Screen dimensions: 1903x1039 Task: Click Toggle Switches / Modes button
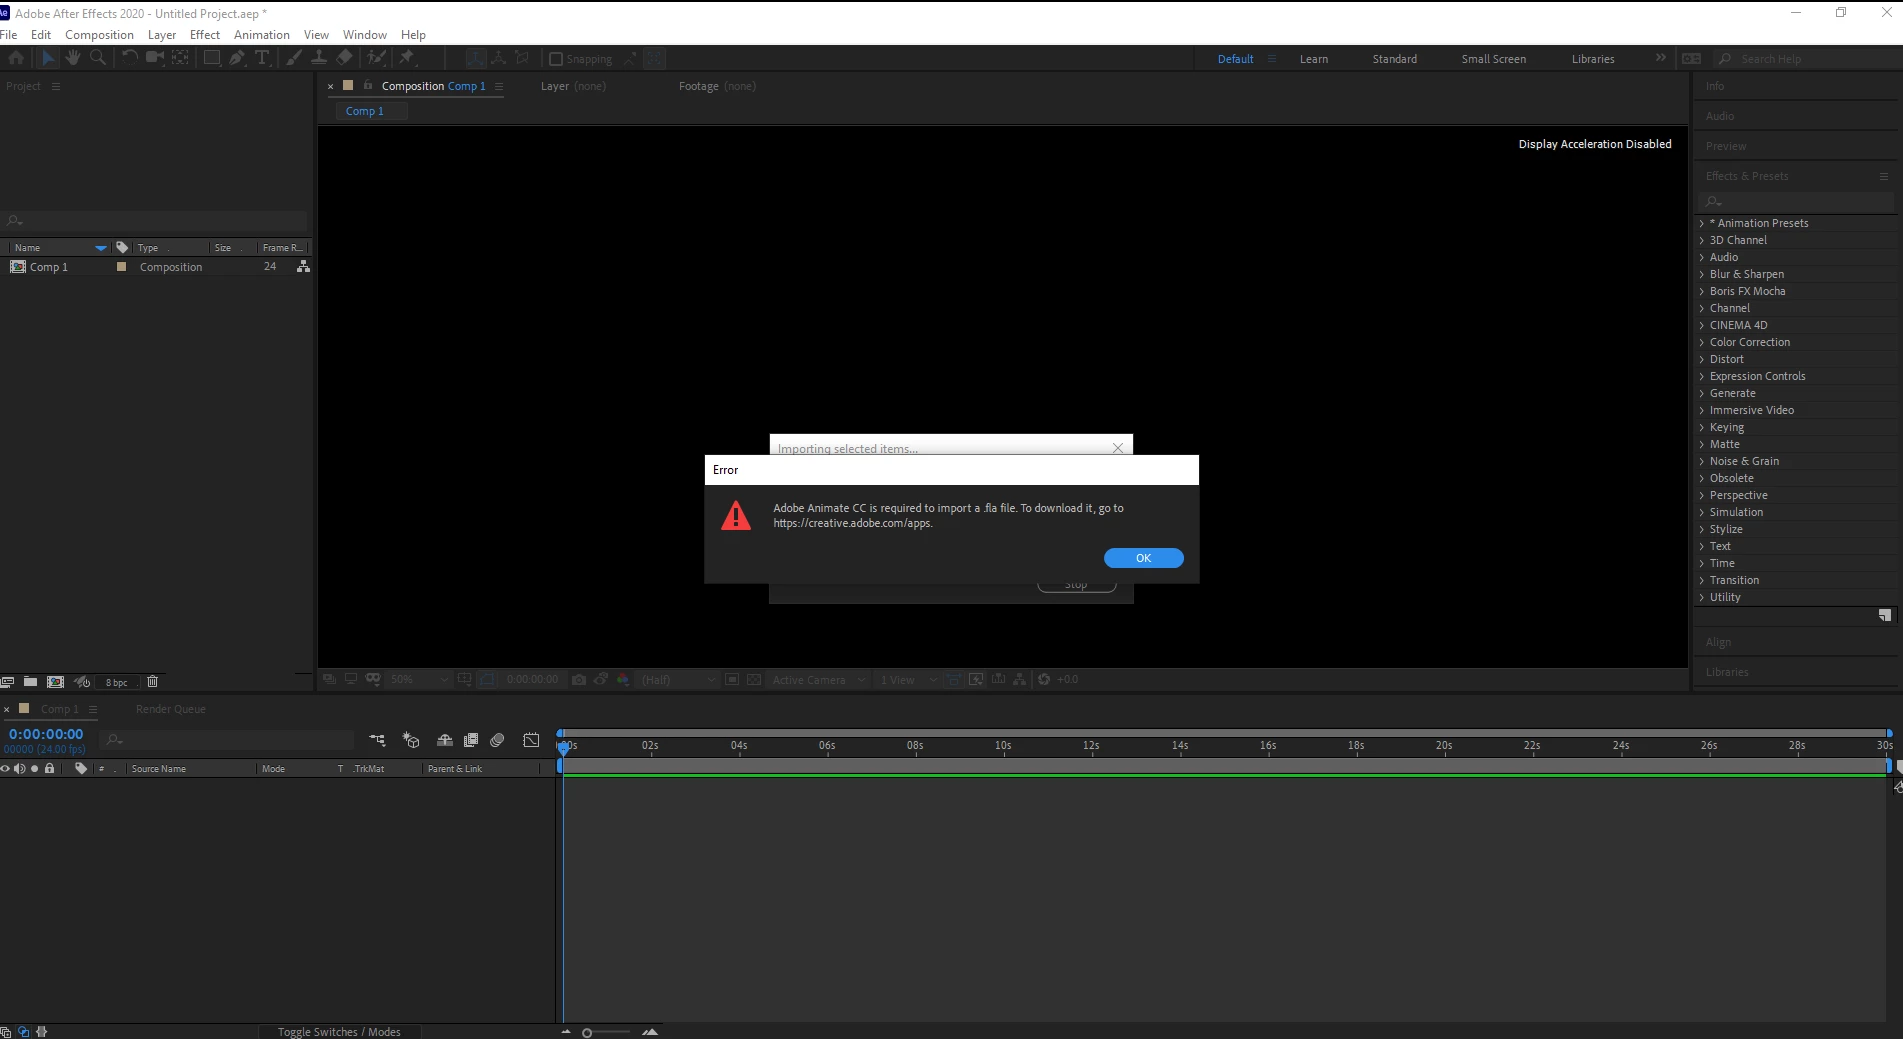pyautogui.click(x=339, y=1032)
